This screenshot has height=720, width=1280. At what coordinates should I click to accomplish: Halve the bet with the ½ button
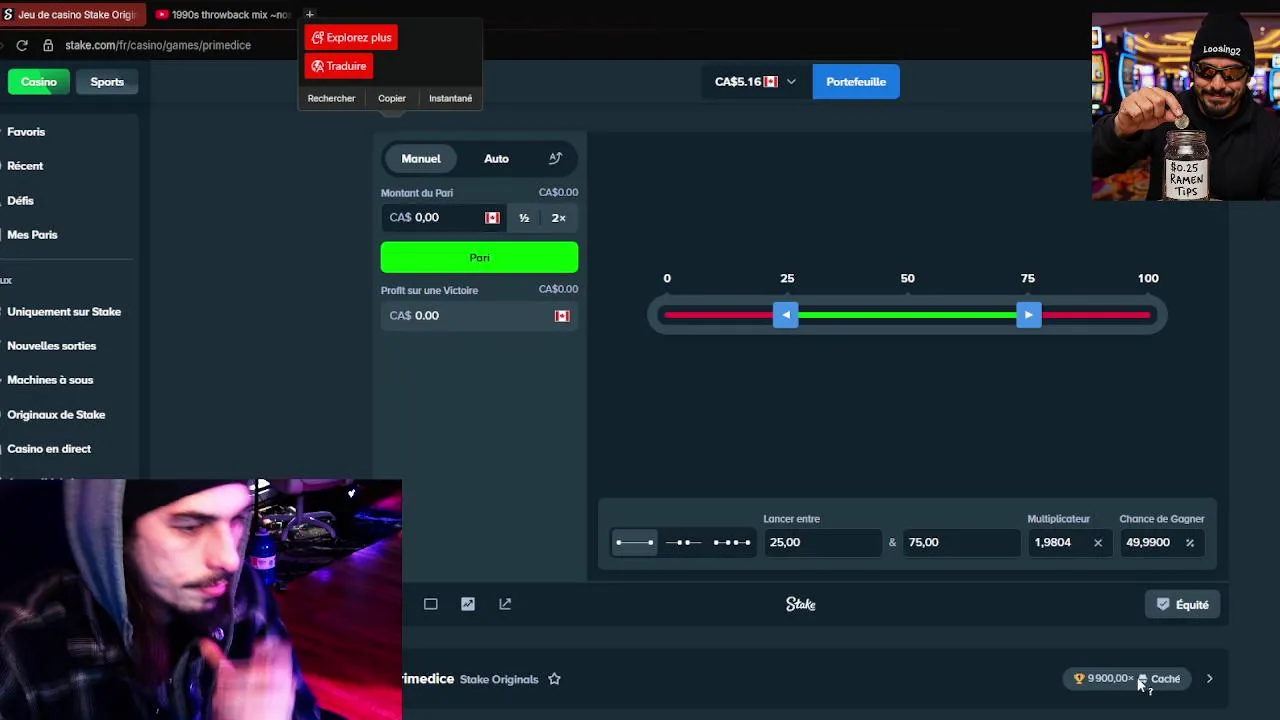(524, 218)
